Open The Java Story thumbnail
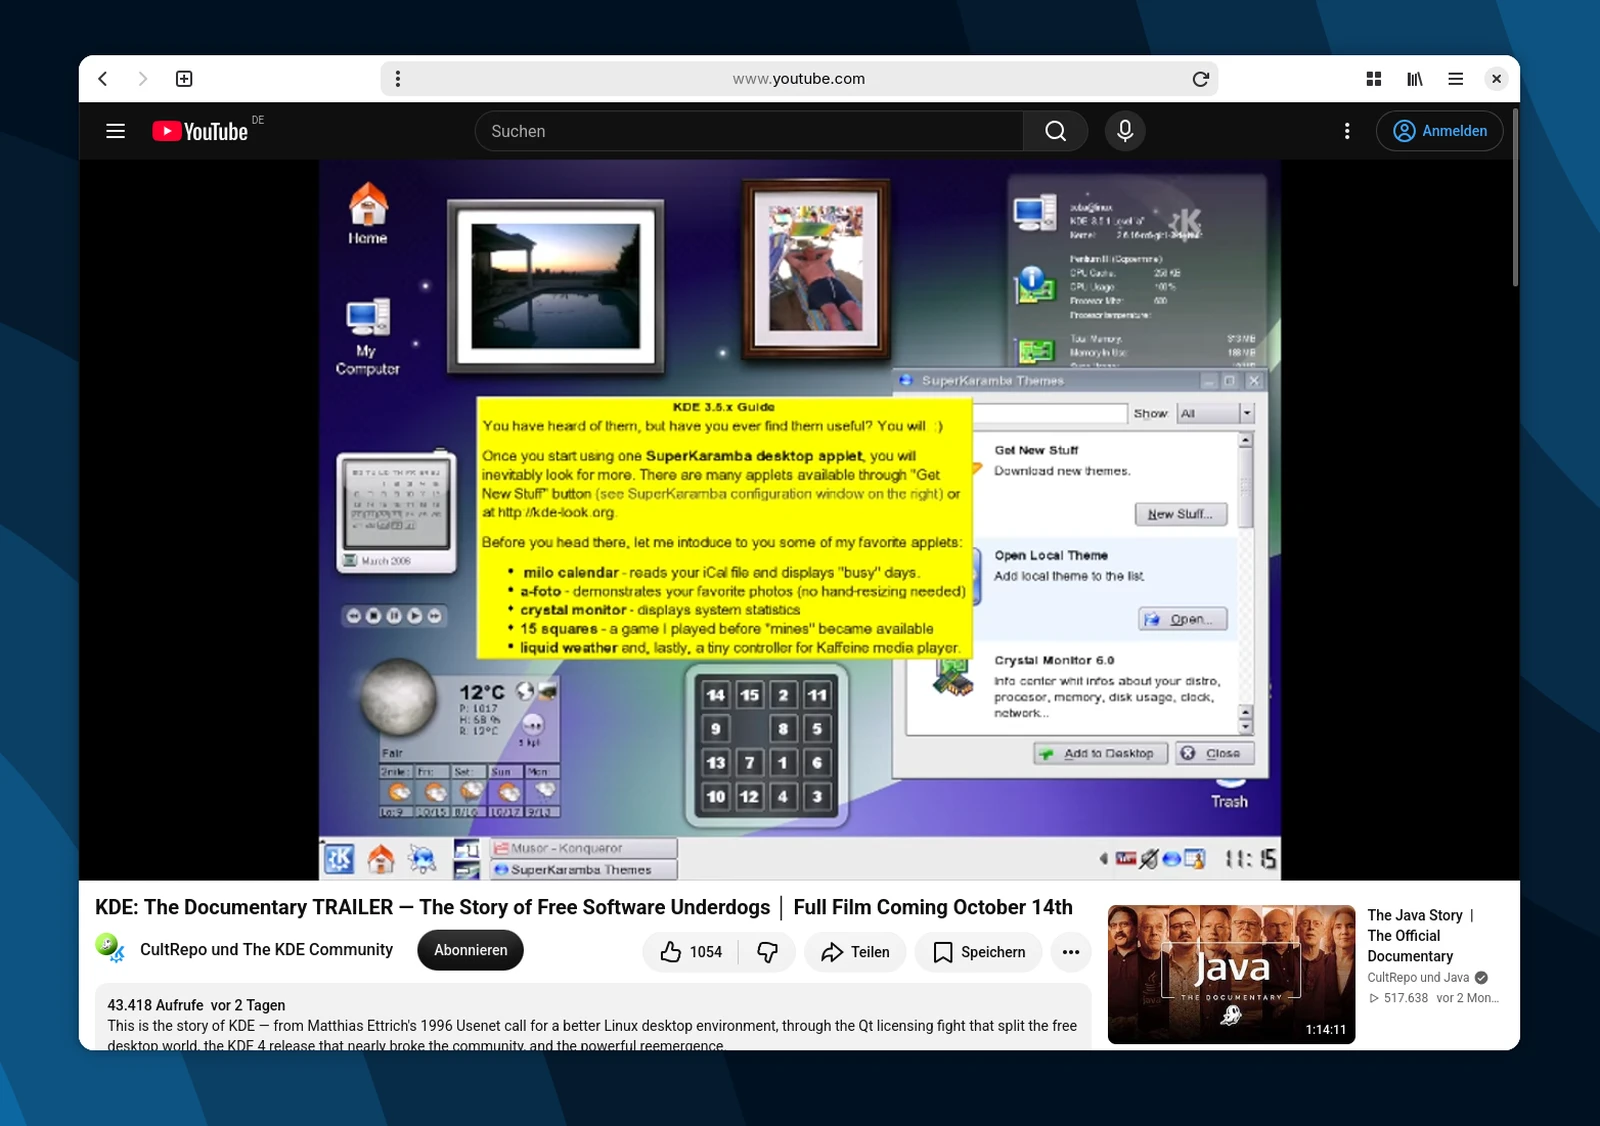The width and height of the screenshot is (1600, 1126). (x=1231, y=974)
